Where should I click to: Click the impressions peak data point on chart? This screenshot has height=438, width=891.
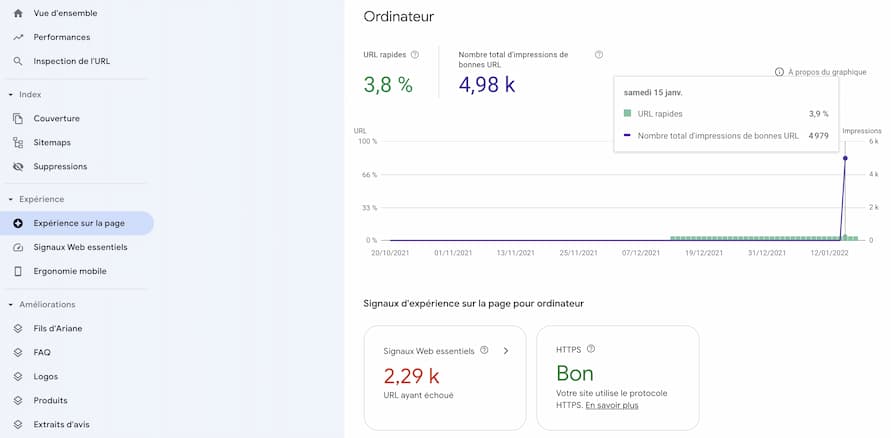pyautogui.click(x=845, y=158)
